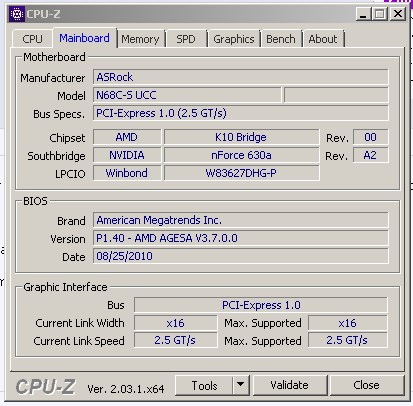The width and height of the screenshot is (413, 406).
Task: Click the Chipset vendor AMD field
Action: (x=127, y=137)
